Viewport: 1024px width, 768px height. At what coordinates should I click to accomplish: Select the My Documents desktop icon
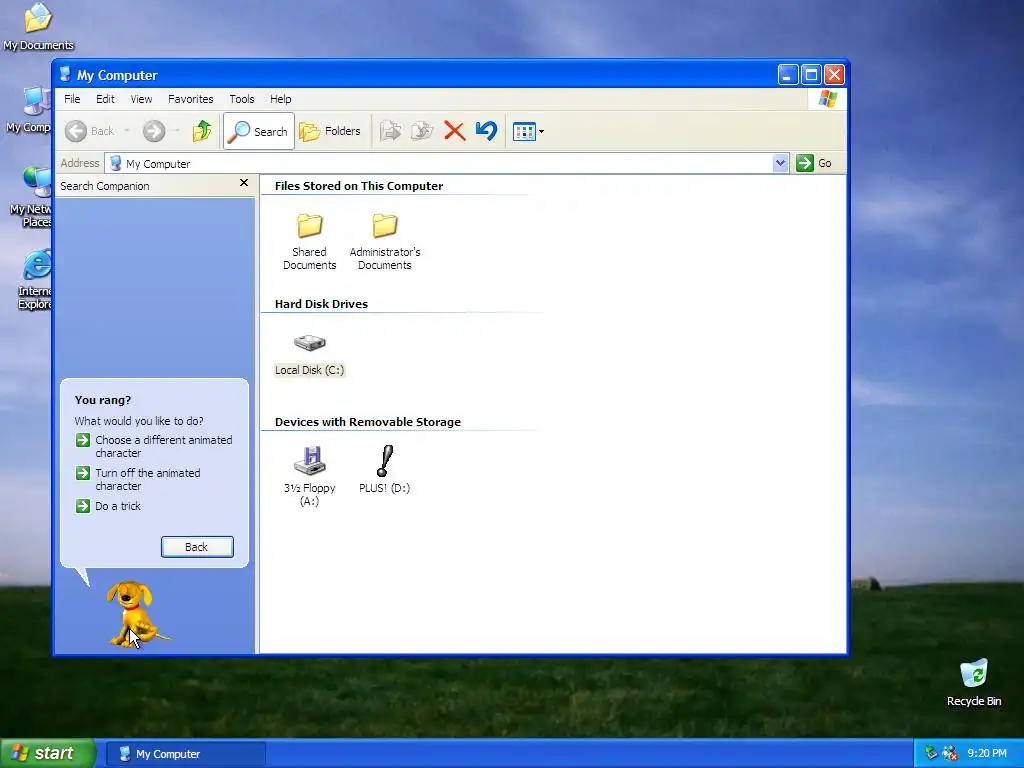pyautogui.click(x=38, y=27)
